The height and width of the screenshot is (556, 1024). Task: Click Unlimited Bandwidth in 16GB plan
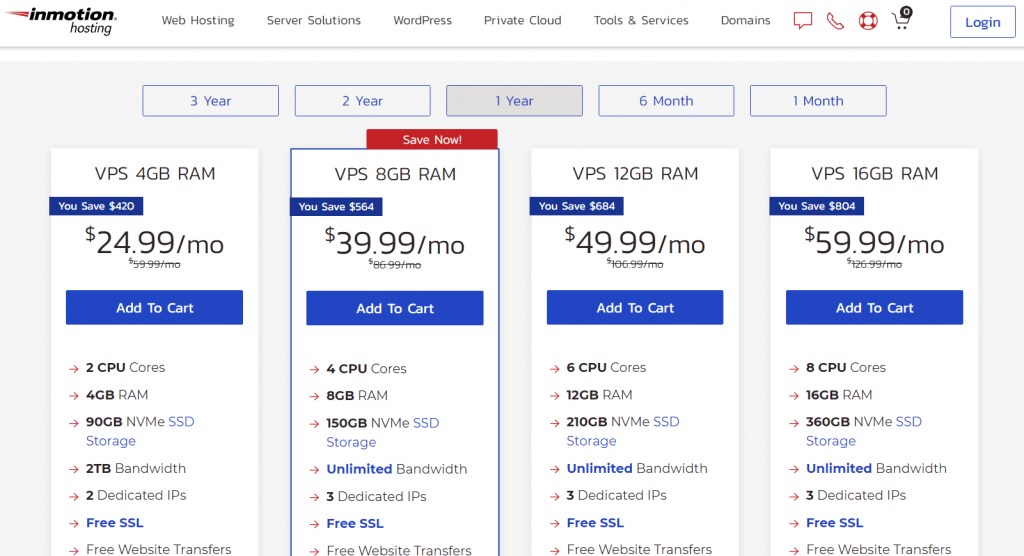[876, 468]
